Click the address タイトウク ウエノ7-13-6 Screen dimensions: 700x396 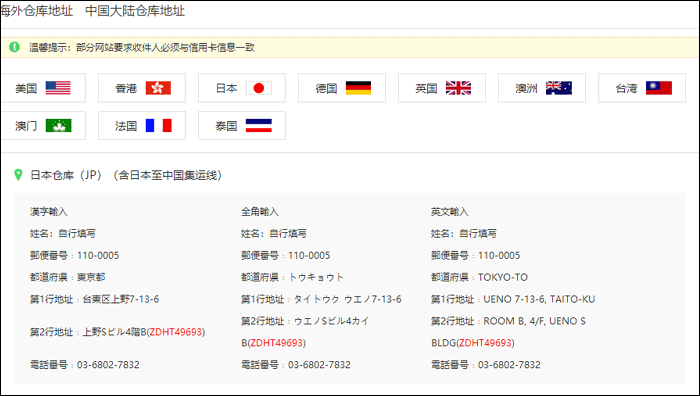[347, 299]
